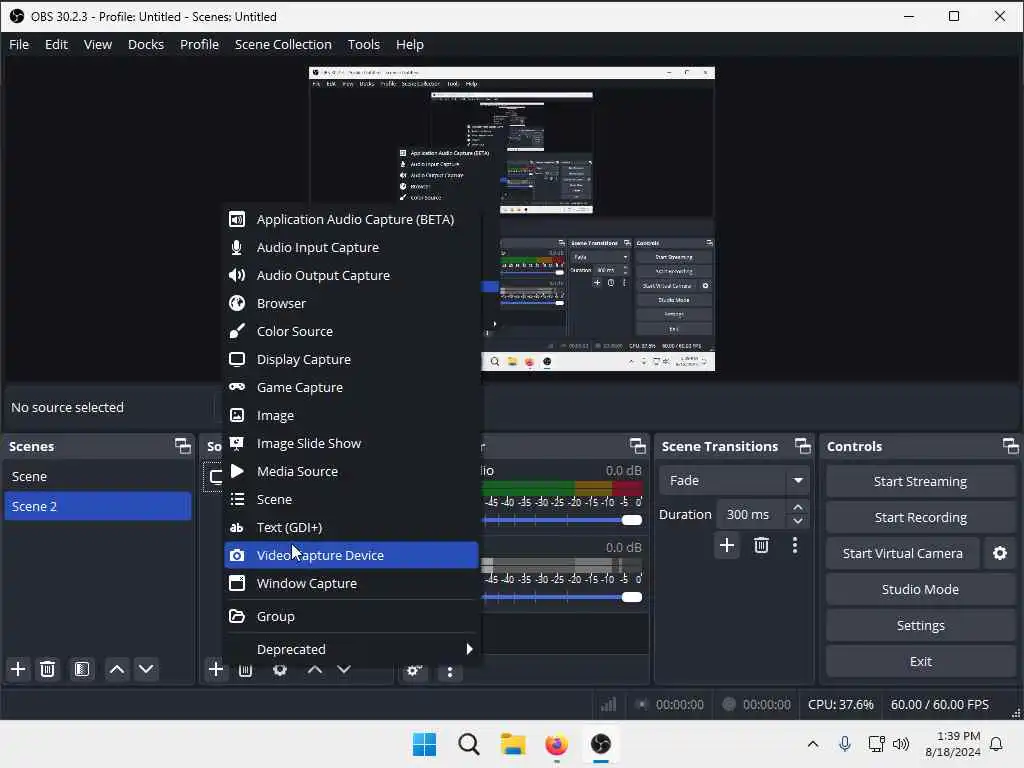Pick Color Source from the menu
Screen dimensions: 1024x768
click(x=351, y=332)
